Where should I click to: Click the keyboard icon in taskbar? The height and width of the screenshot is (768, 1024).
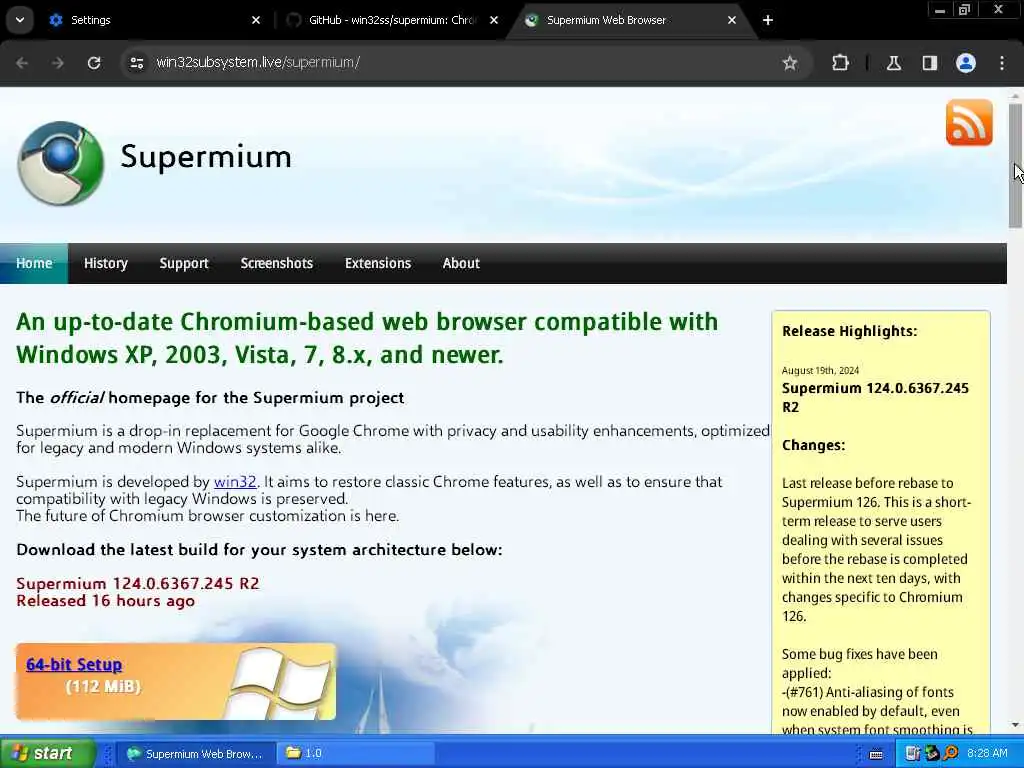coord(876,754)
